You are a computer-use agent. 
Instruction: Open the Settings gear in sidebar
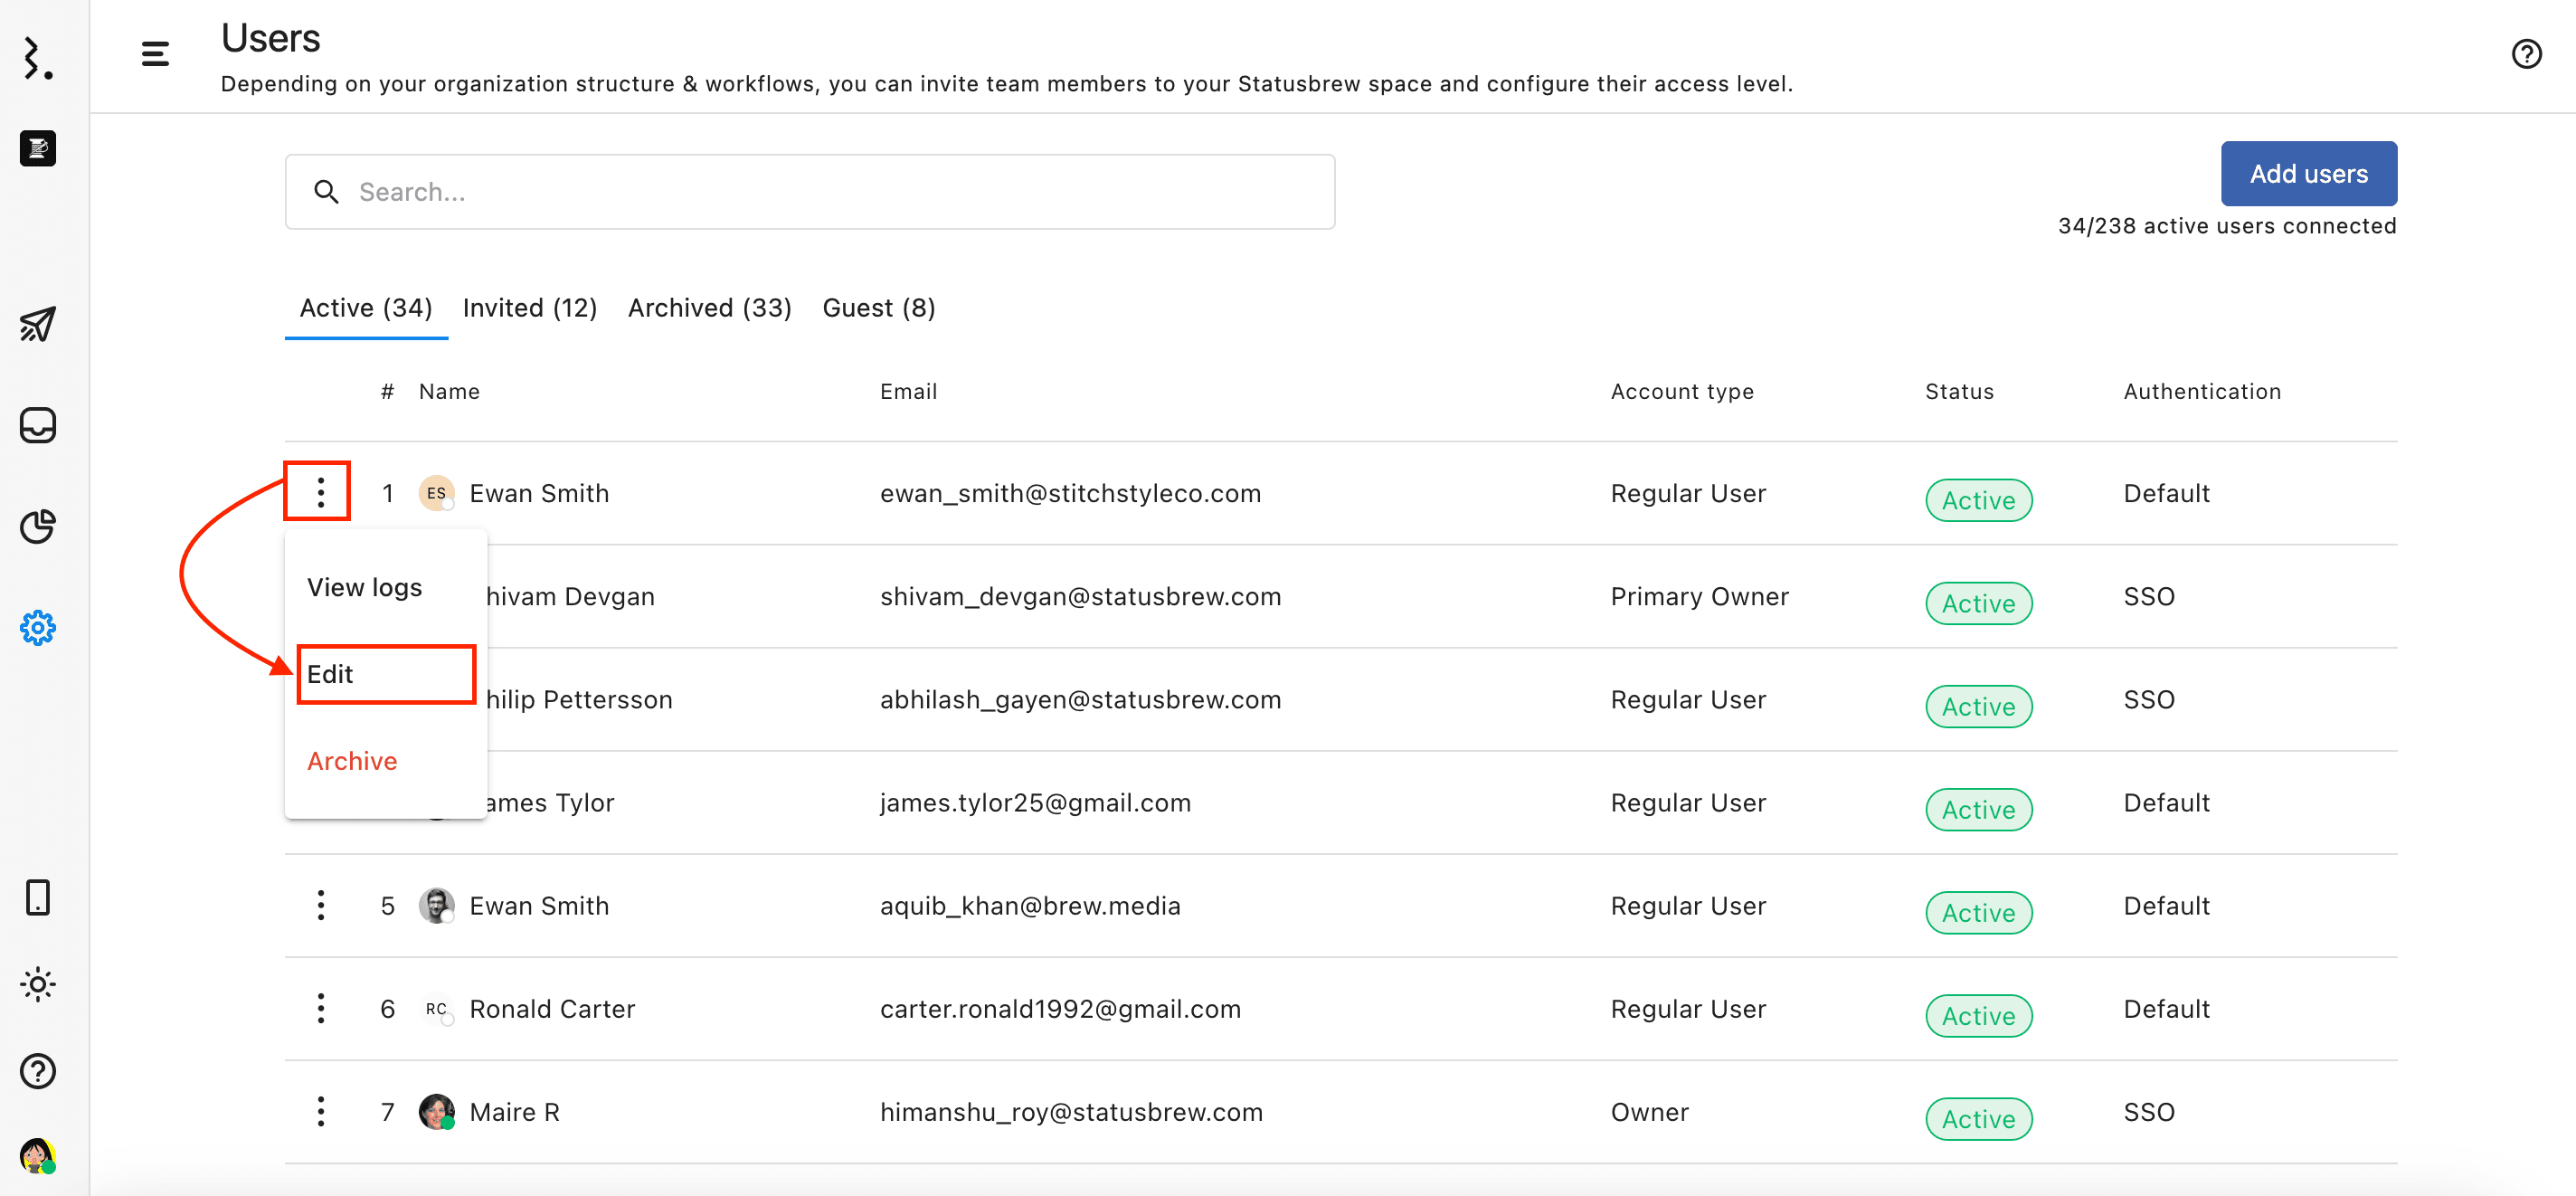pyautogui.click(x=37, y=628)
